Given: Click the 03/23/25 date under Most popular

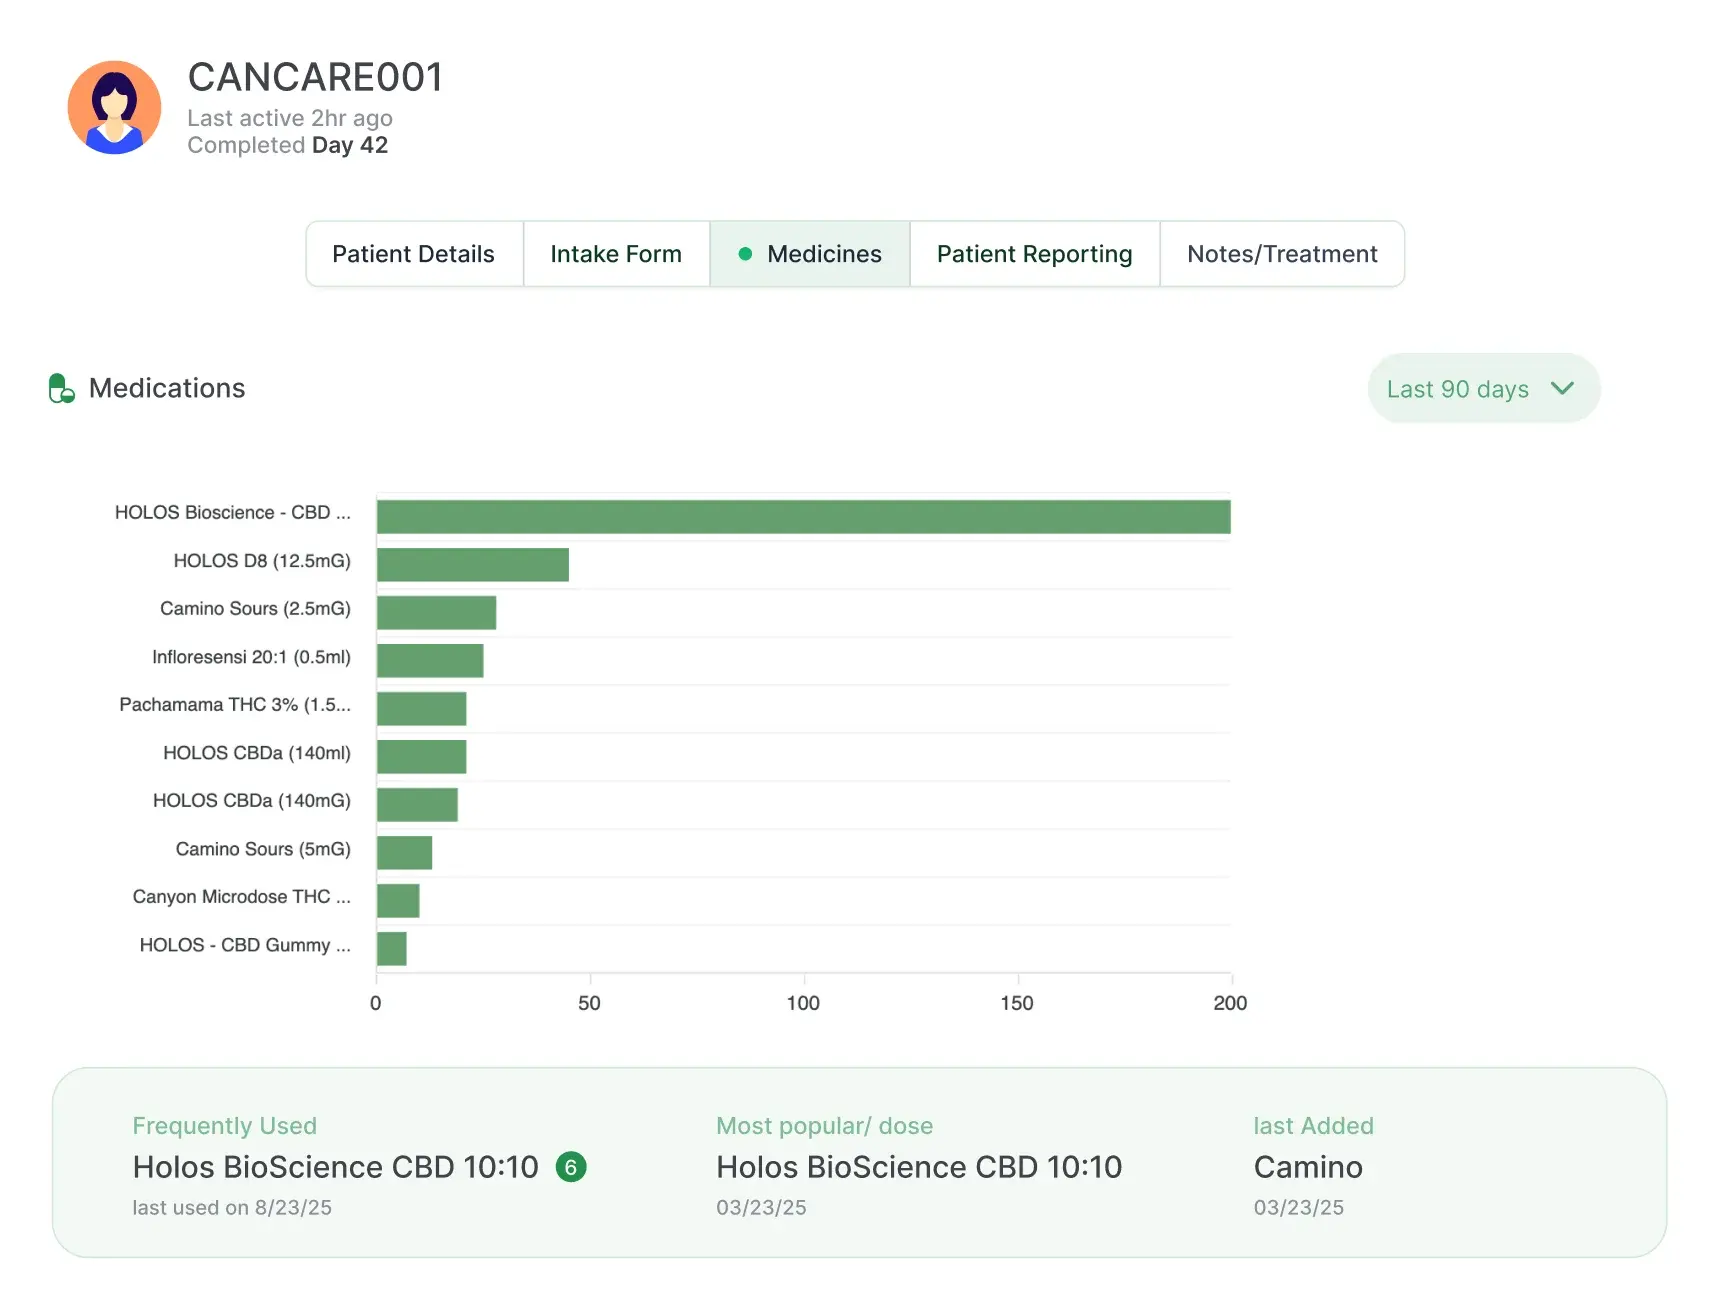Looking at the screenshot, I should click(761, 1208).
